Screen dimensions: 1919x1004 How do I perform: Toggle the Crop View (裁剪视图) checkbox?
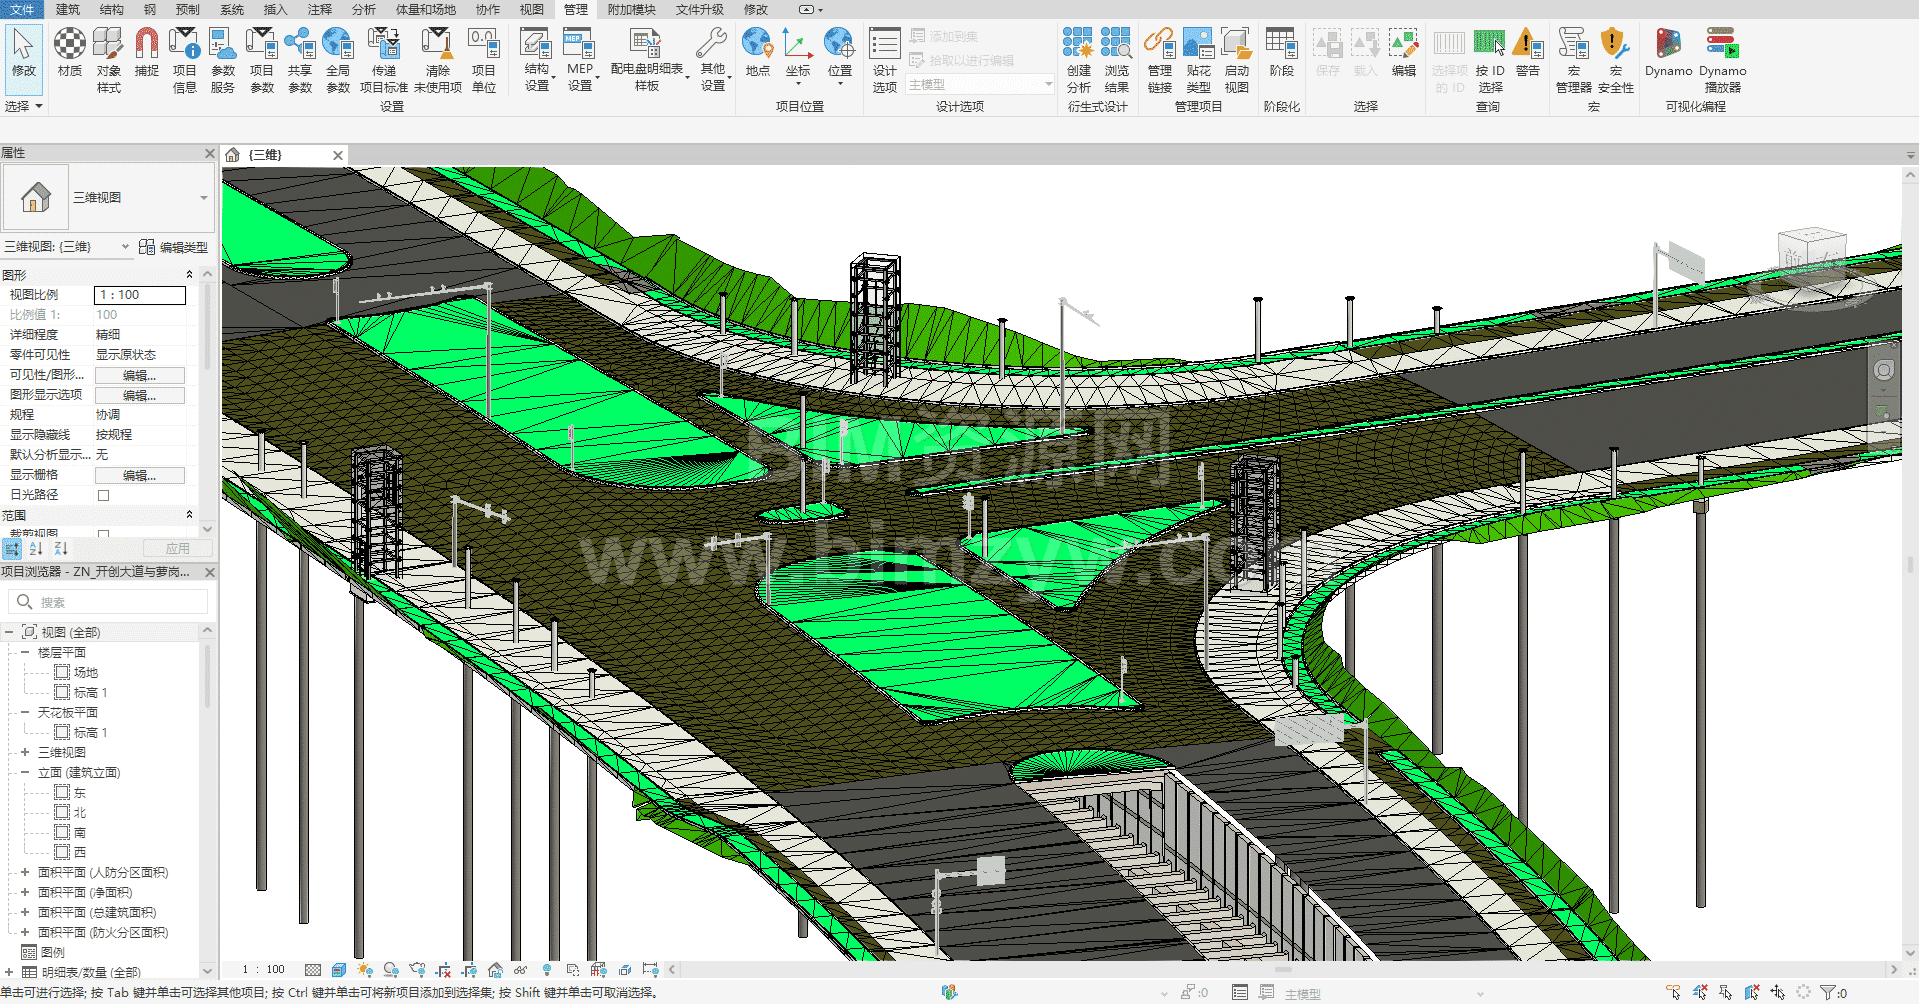103,534
